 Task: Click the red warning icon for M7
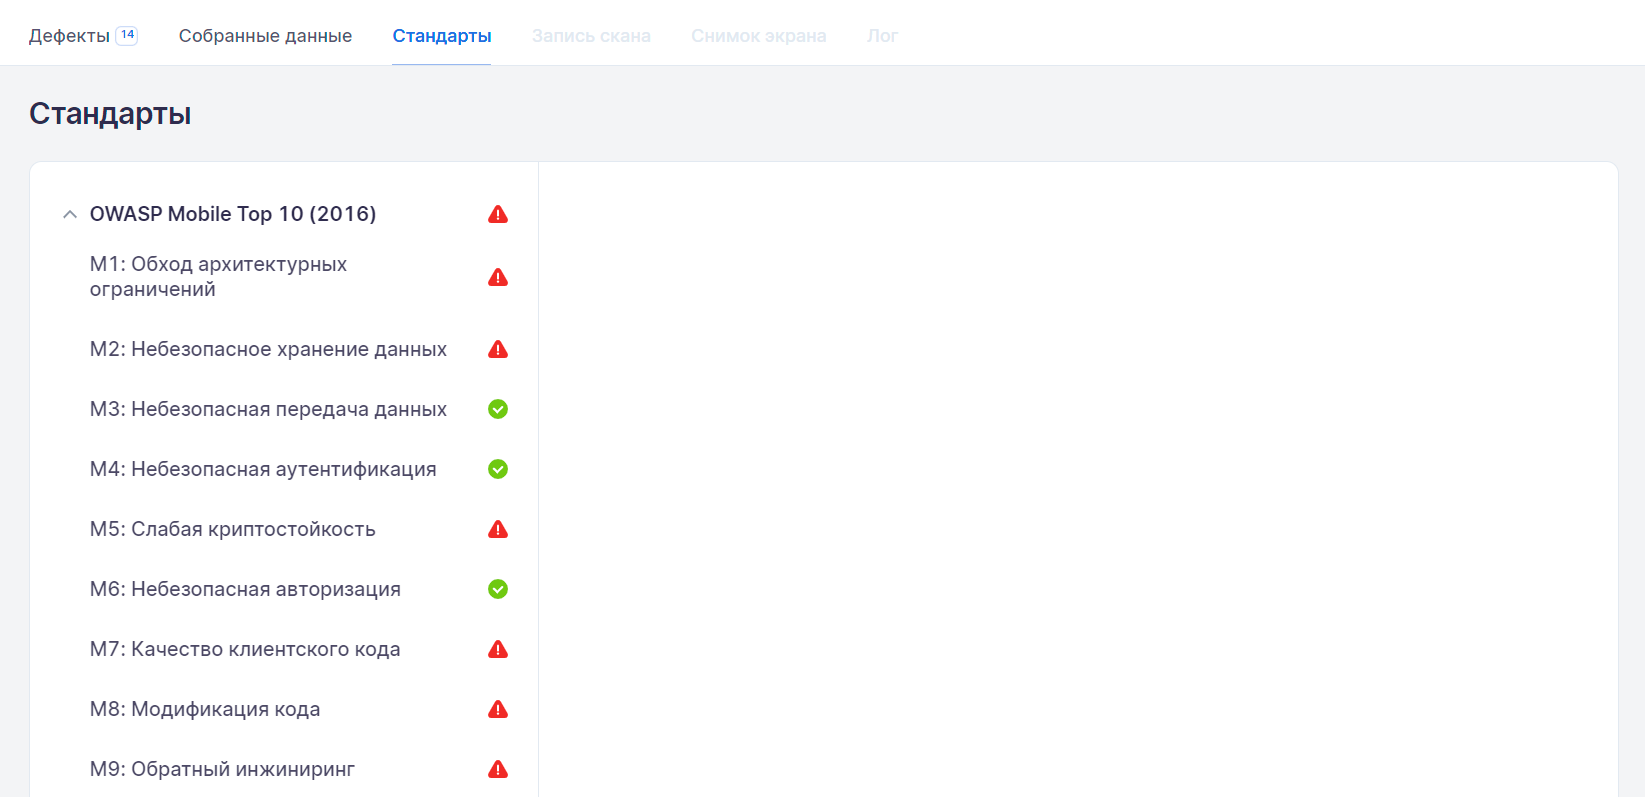(498, 649)
